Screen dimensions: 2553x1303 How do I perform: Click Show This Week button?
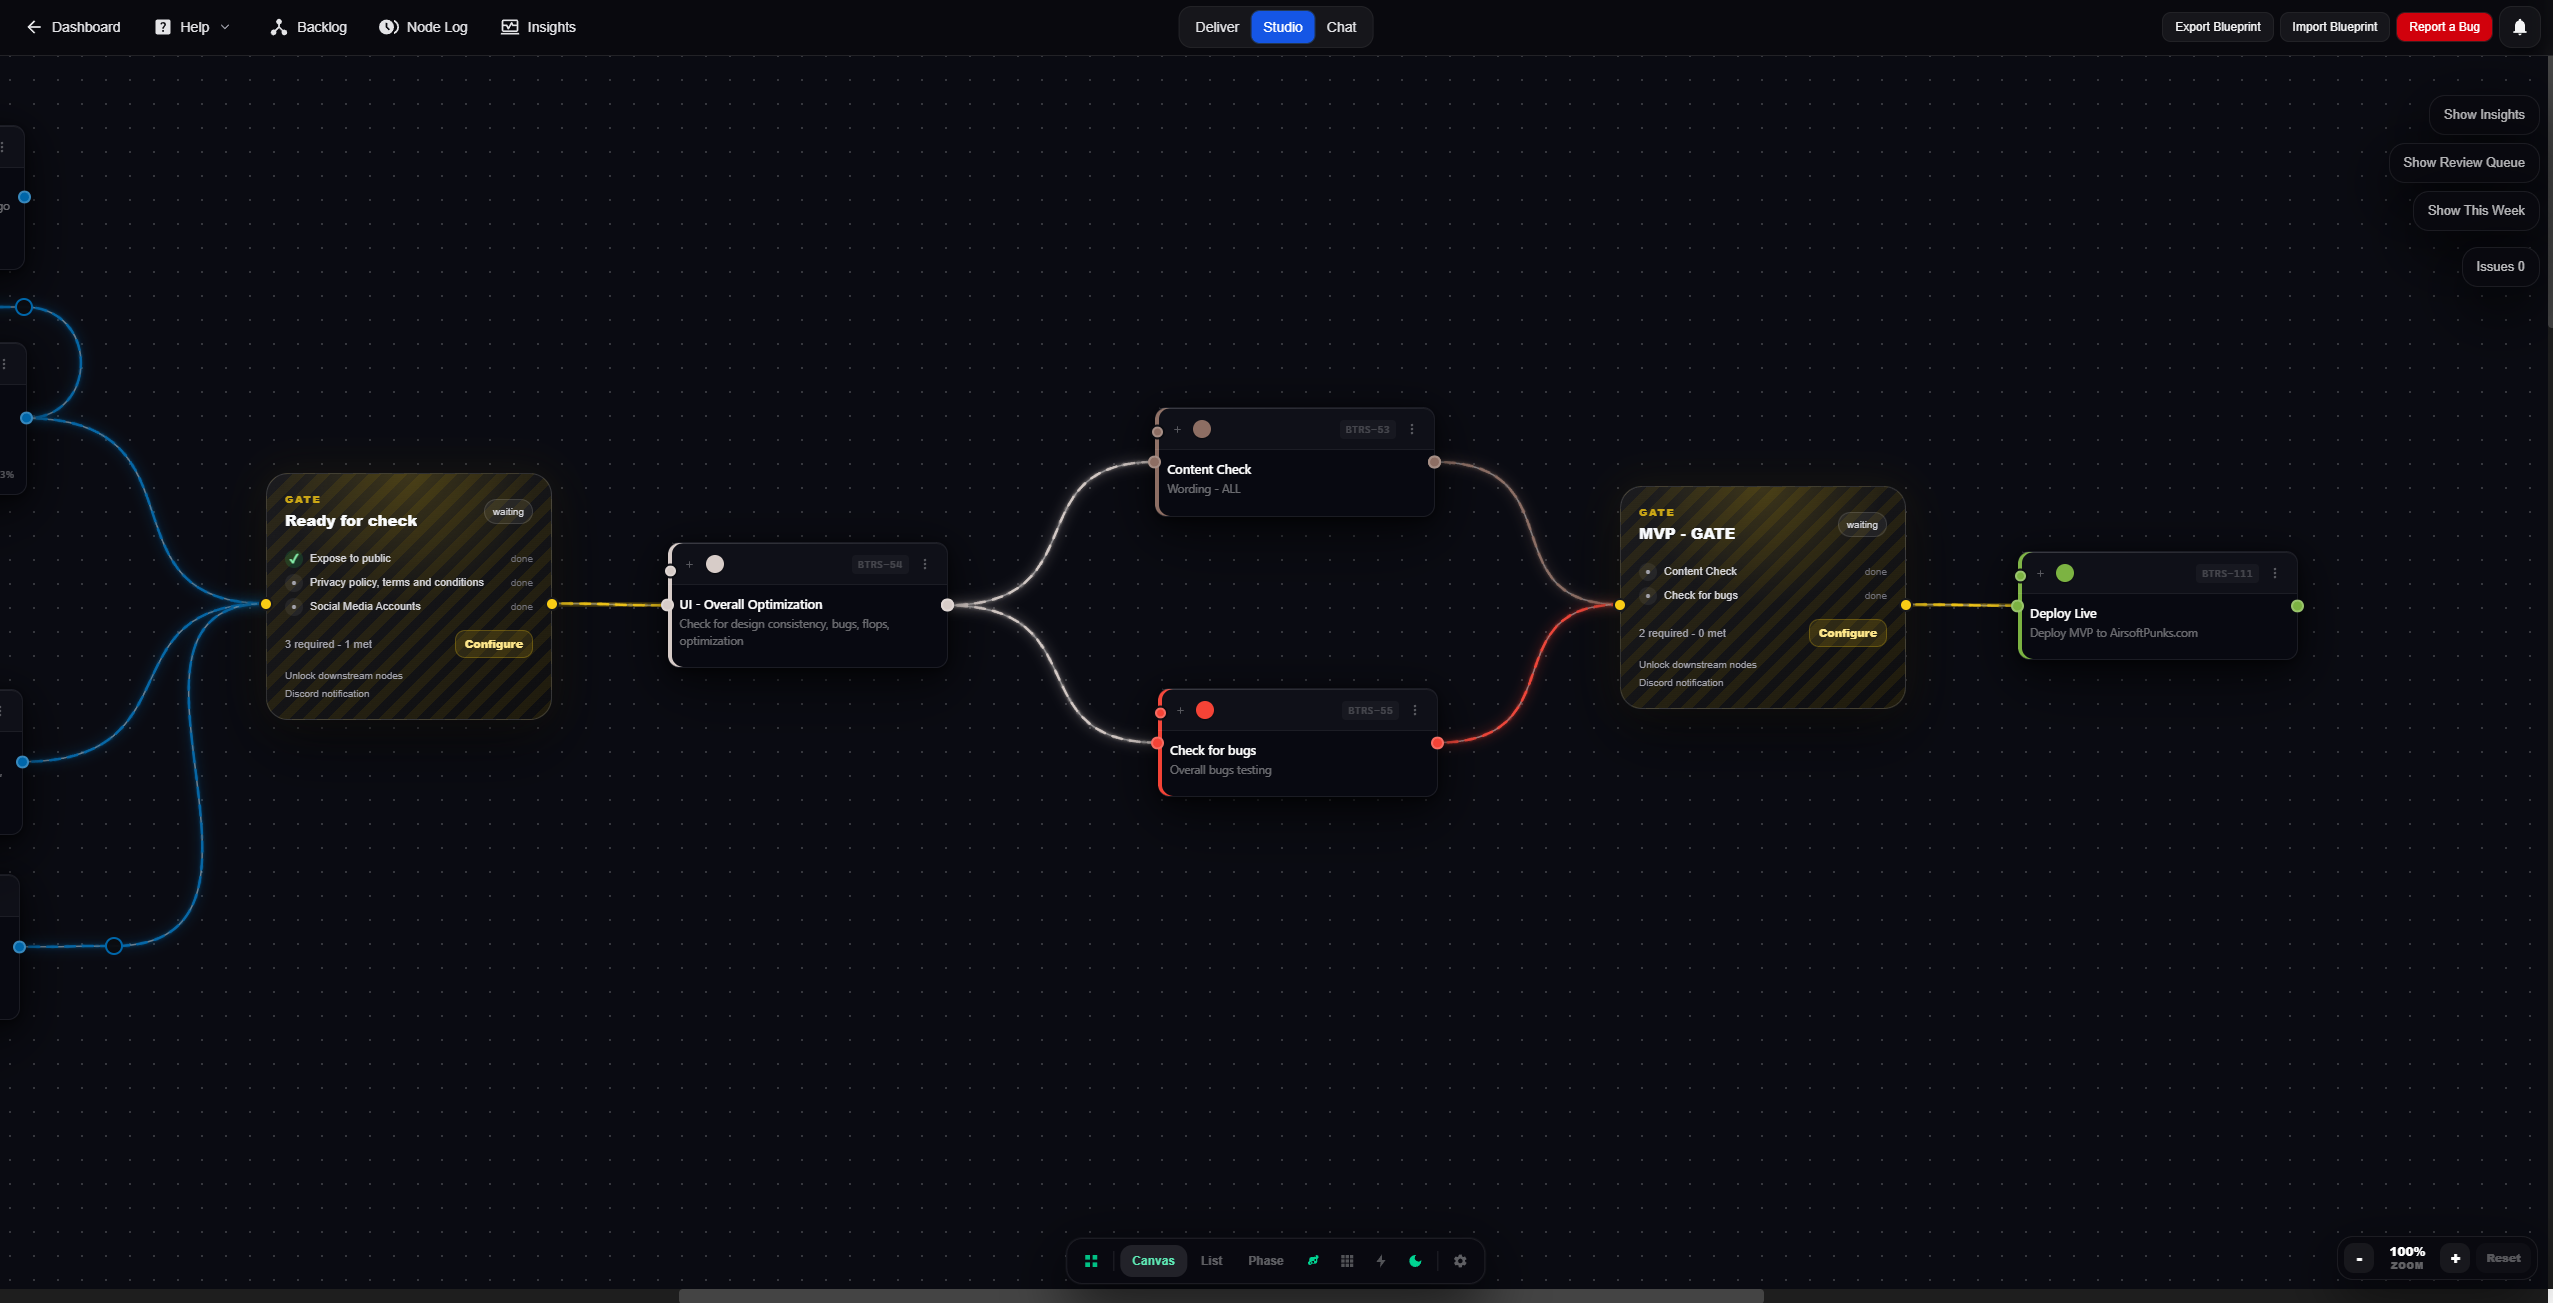tap(2475, 210)
